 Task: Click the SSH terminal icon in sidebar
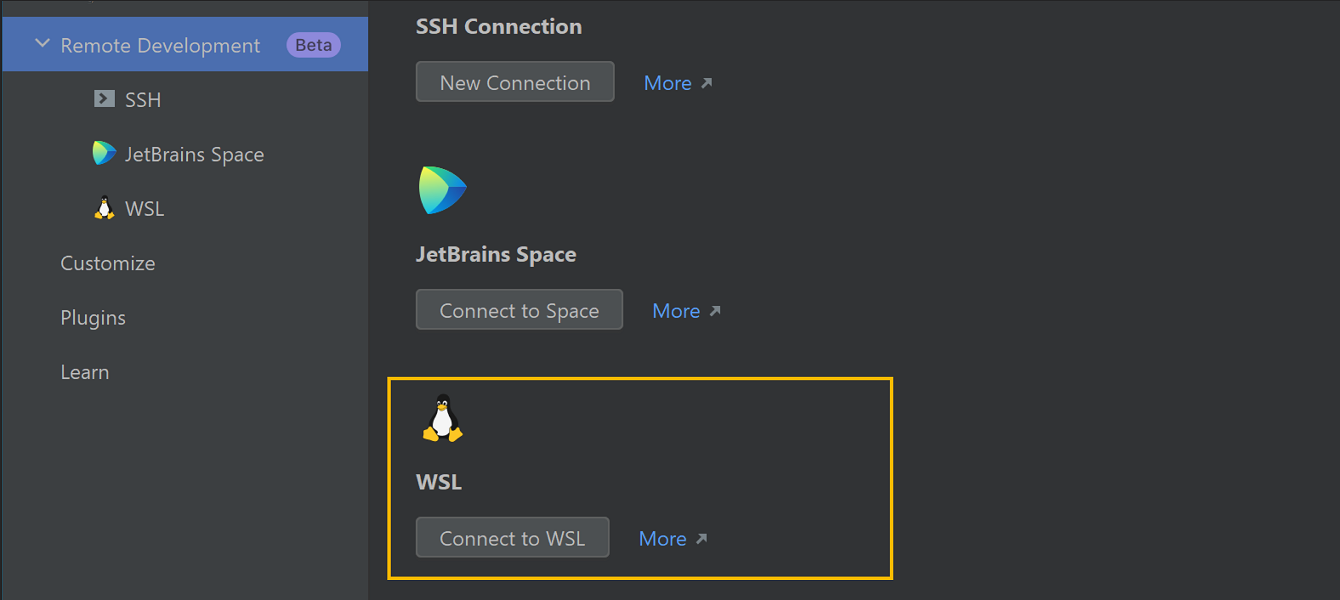pos(104,99)
